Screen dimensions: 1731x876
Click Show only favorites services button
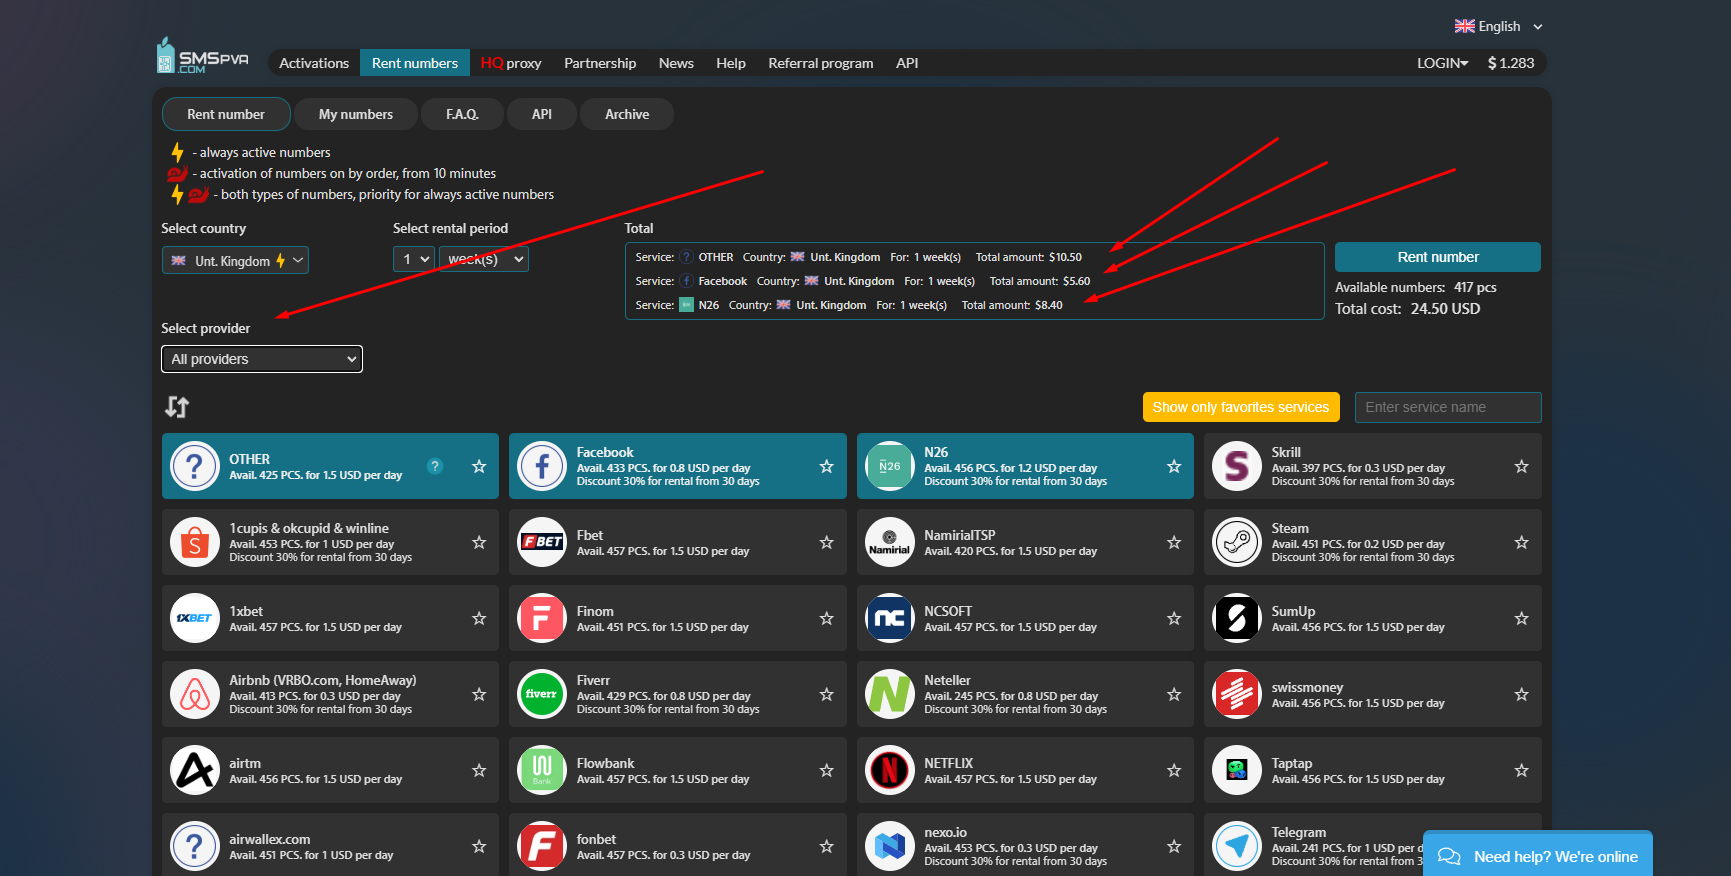pos(1241,407)
